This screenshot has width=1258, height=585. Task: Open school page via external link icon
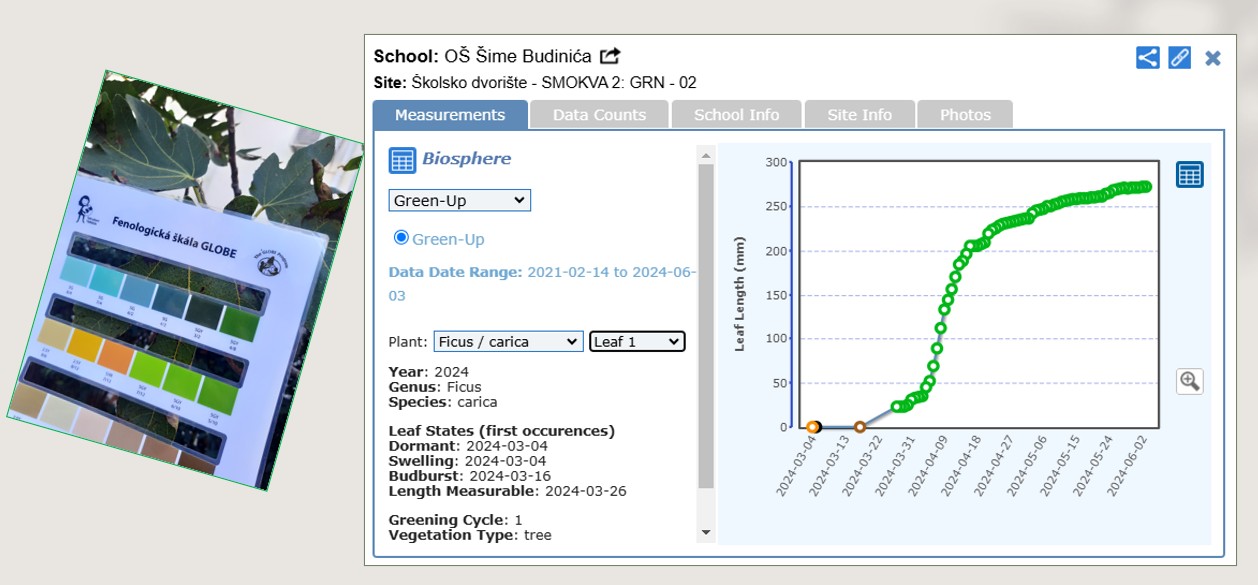(x=610, y=56)
